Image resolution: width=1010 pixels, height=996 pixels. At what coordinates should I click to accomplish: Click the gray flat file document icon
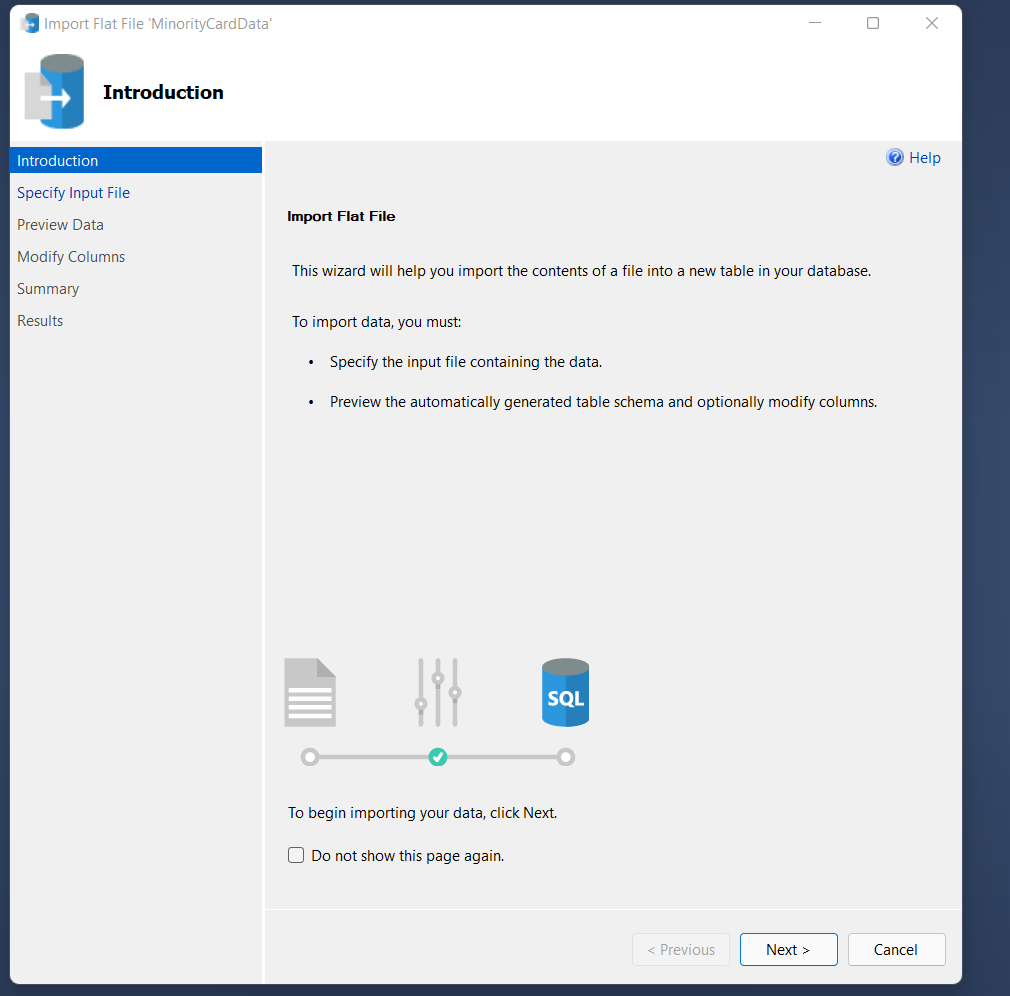click(x=310, y=692)
